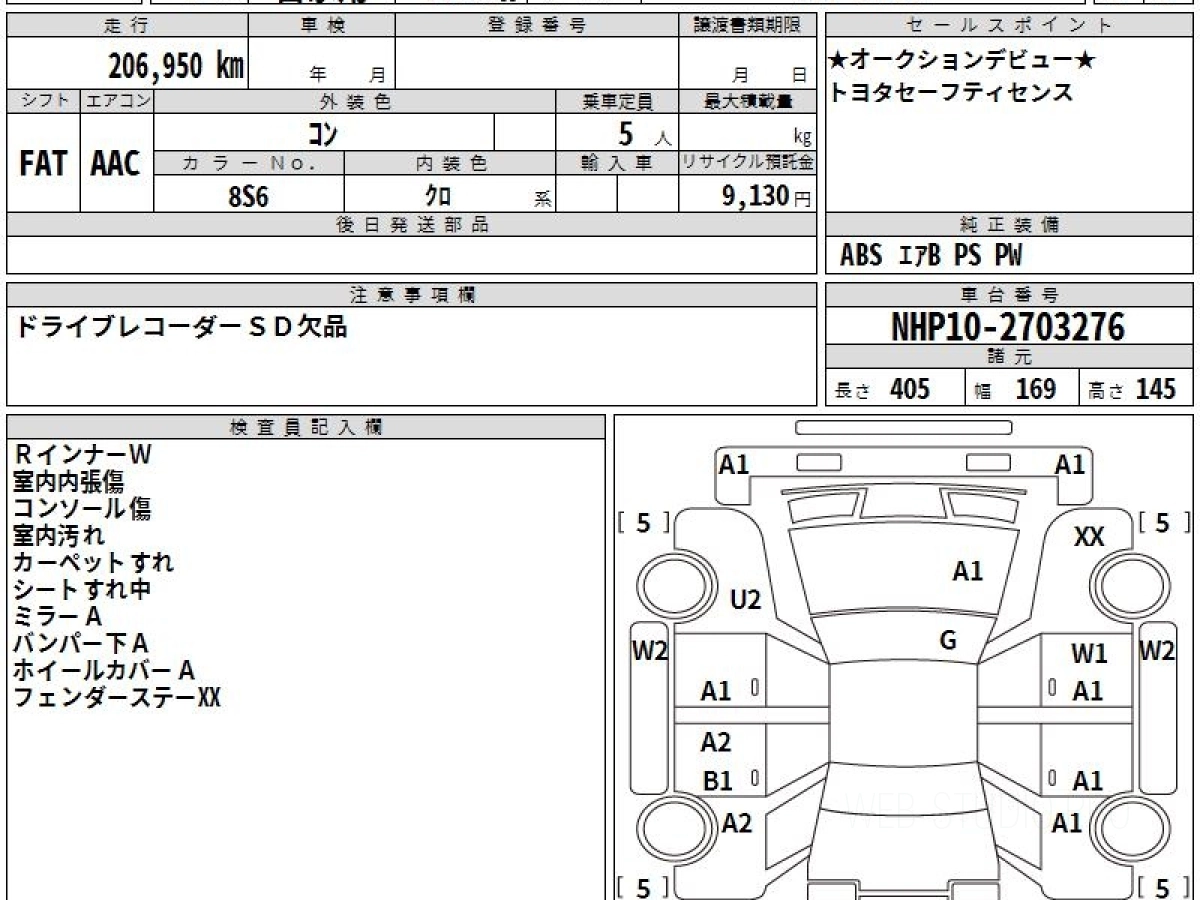This screenshot has width=1200, height=900.
Task: Select the フェンダーステーXX inspector note
Action: tap(116, 697)
